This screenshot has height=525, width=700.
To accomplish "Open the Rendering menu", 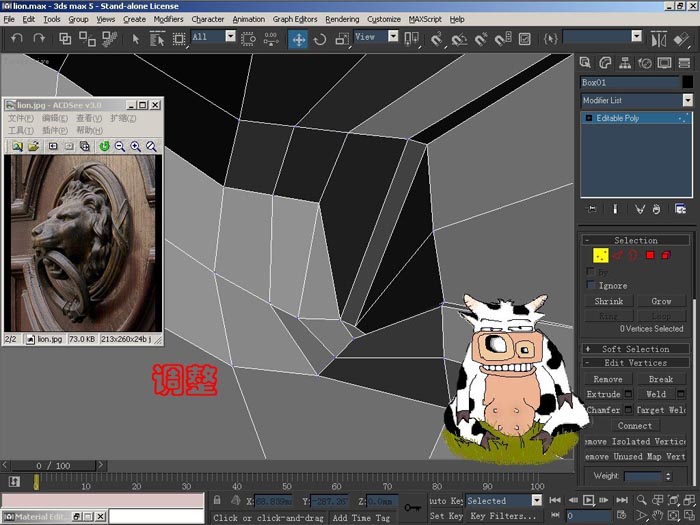I will [342, 19].
